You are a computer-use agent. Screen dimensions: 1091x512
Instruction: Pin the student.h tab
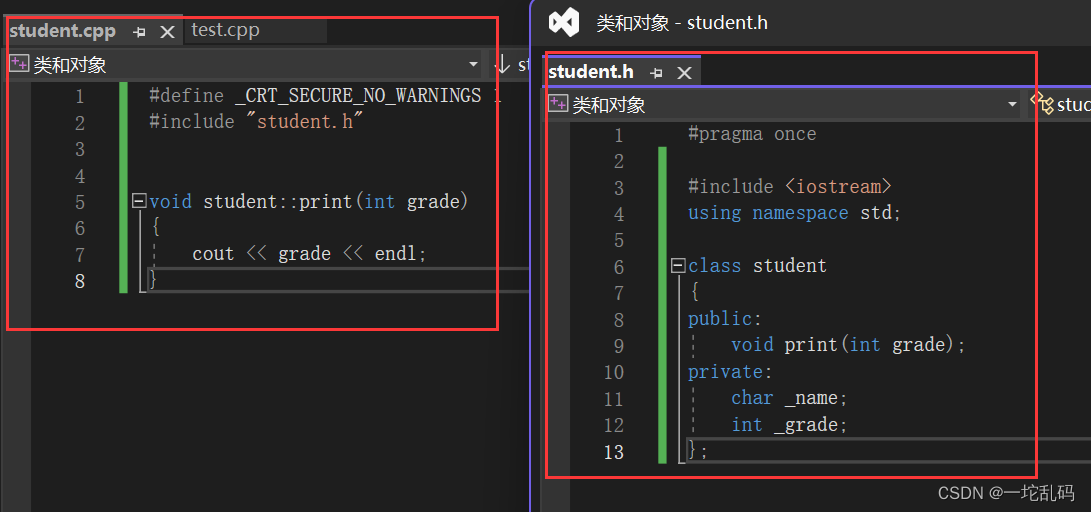click(x=656, y=72)
